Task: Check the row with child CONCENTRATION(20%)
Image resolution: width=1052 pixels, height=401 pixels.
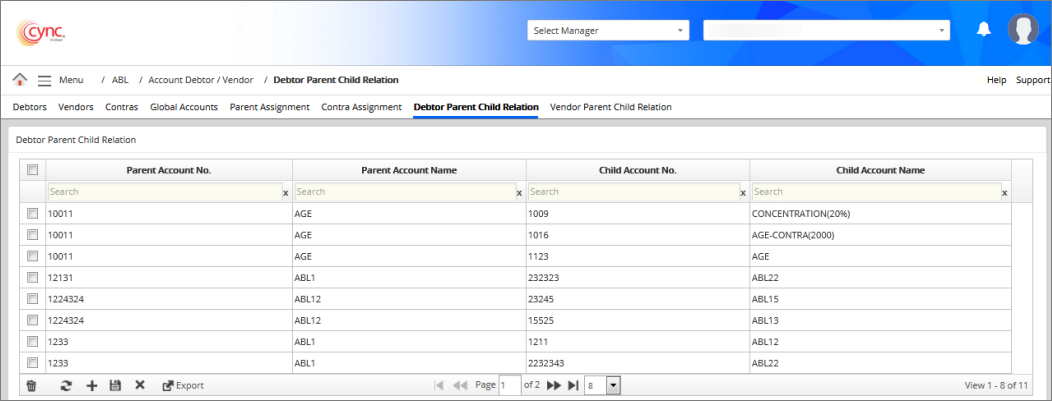Action: (x=32, y=213)
